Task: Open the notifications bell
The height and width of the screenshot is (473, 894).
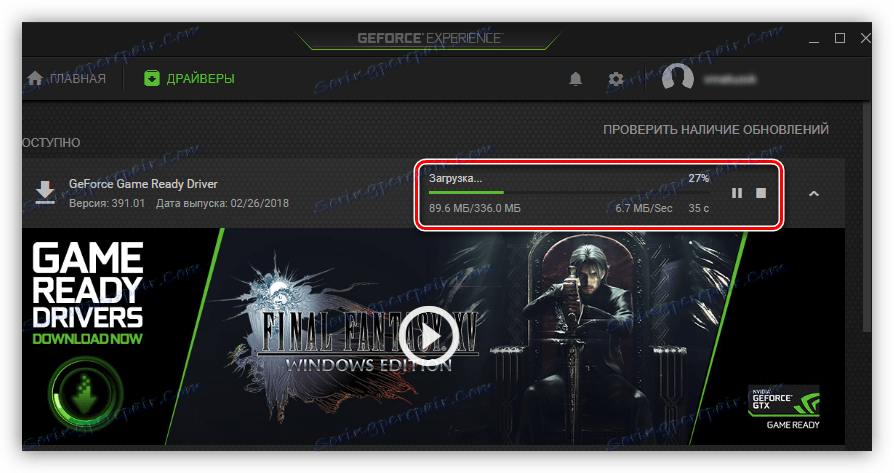Action: tap(576, 79)
